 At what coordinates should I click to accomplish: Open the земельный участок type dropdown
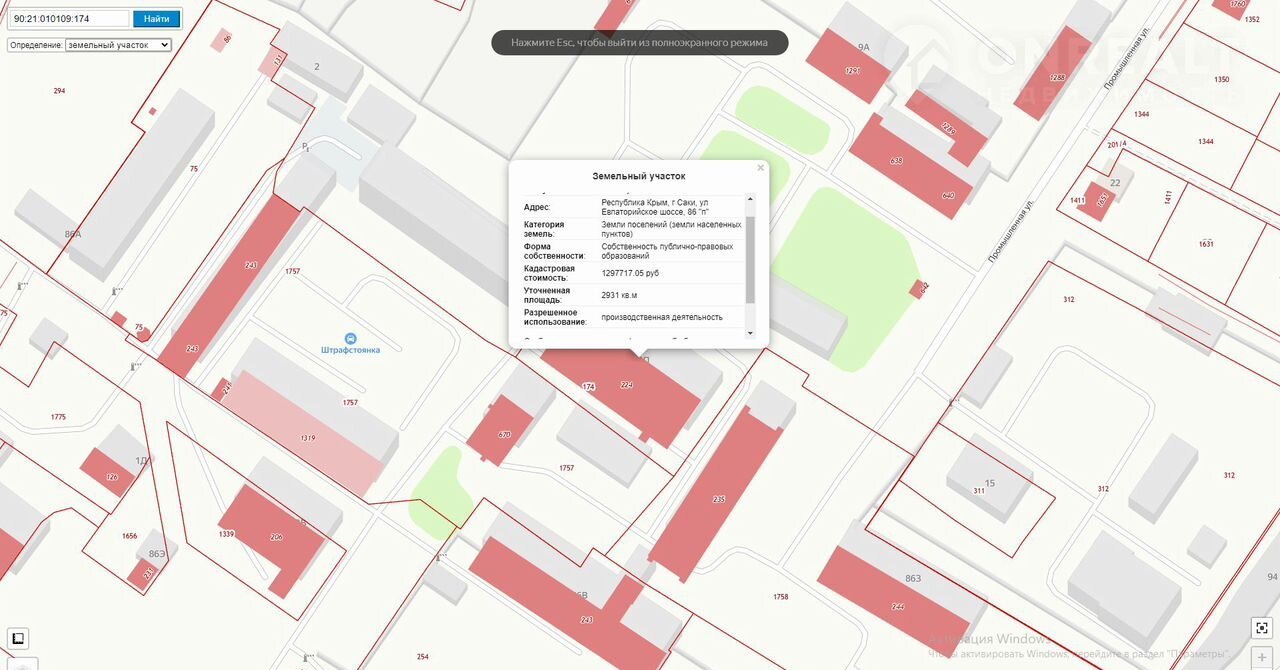point(118,45)
